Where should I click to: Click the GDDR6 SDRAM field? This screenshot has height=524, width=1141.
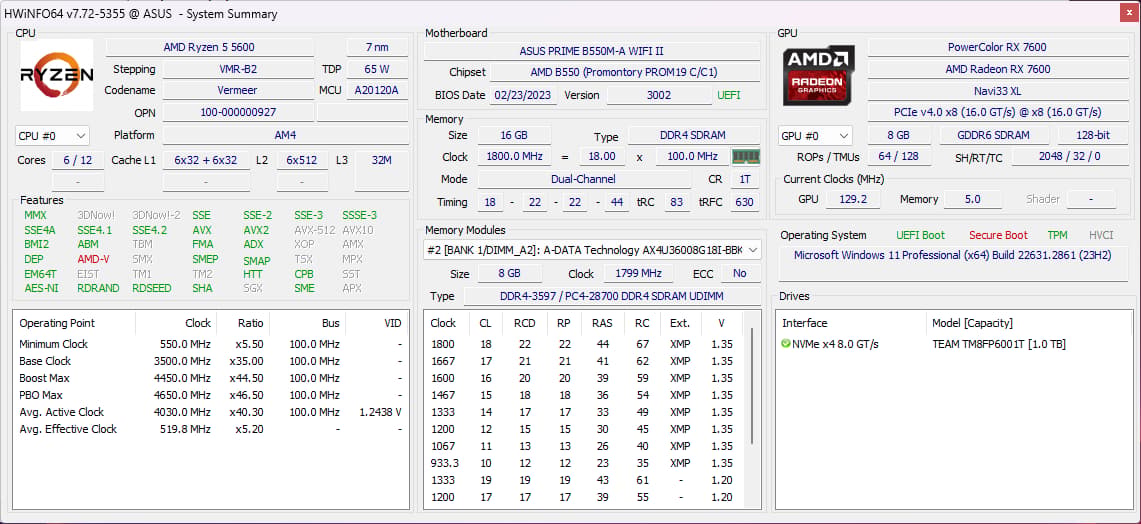click(x=994, y=135)
